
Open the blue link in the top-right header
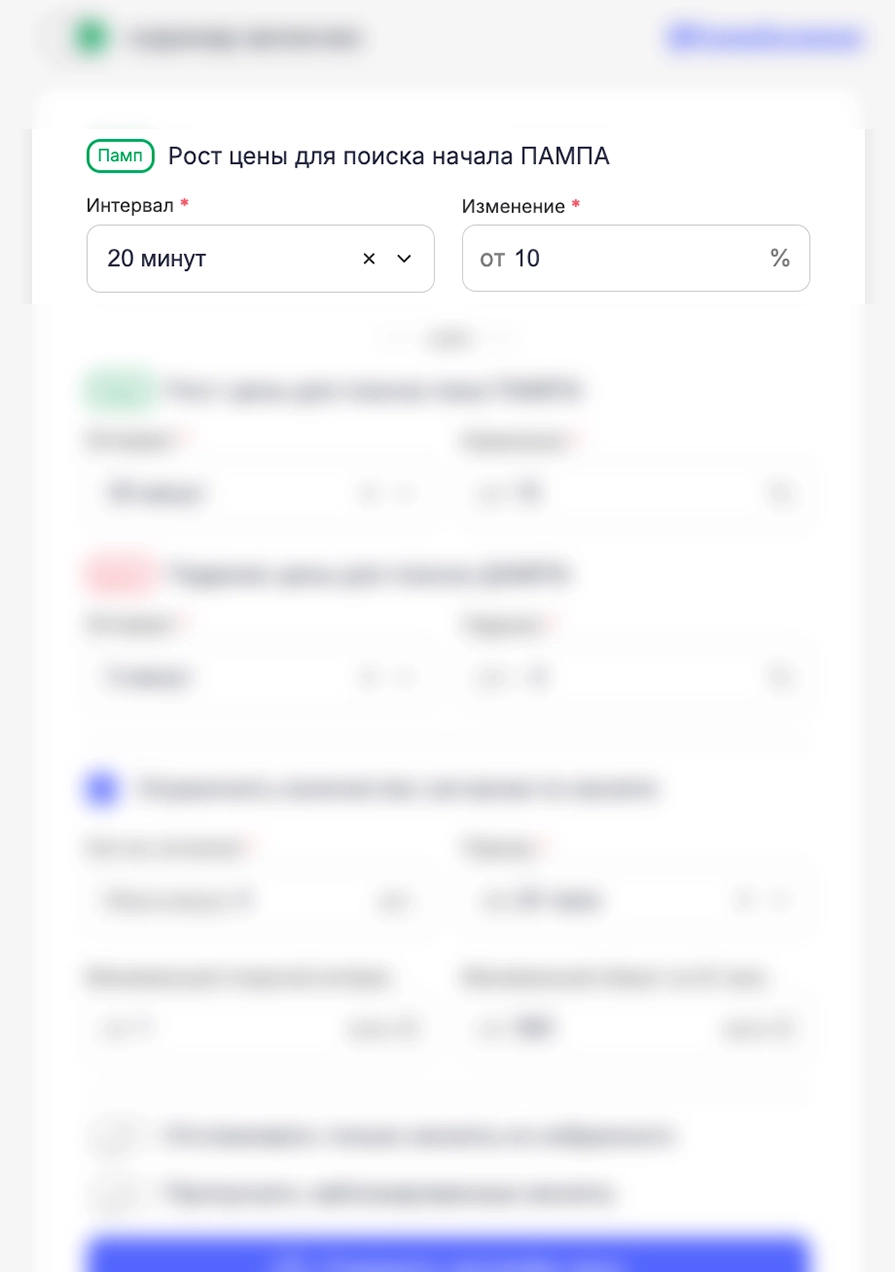coord(765,38)
